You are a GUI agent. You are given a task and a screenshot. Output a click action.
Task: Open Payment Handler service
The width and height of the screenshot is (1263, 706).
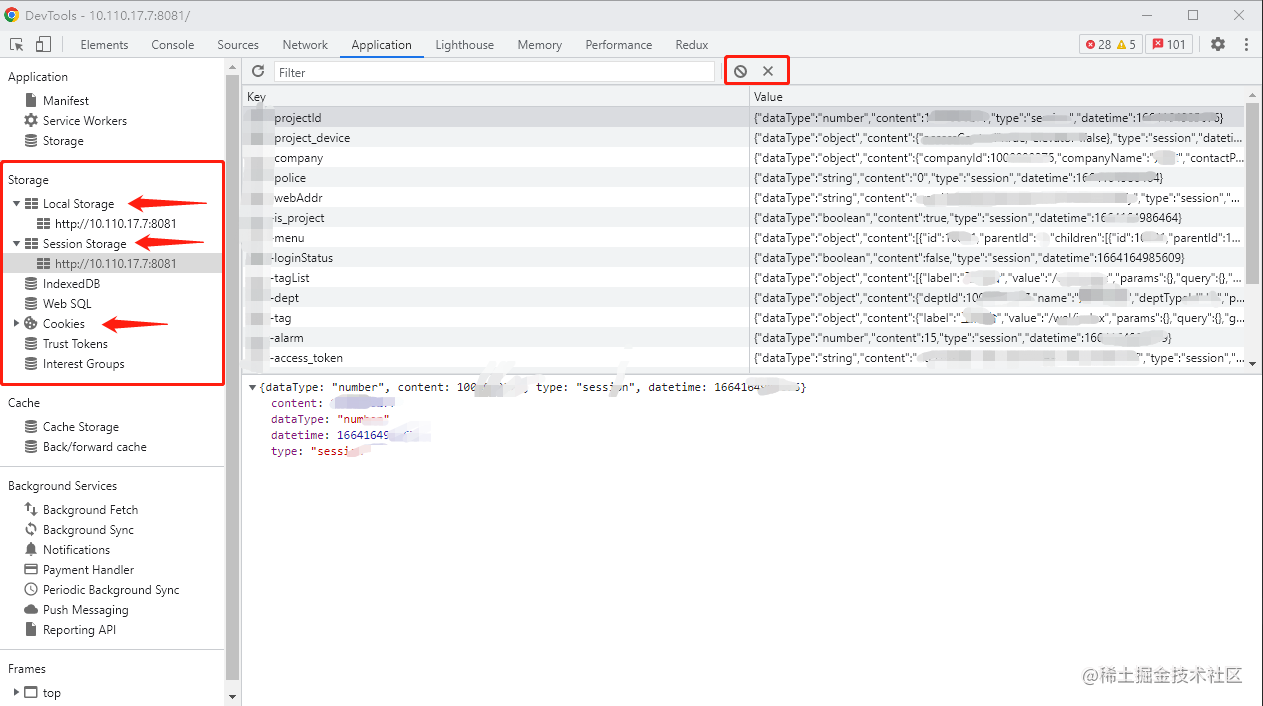[x=88, y=570]
